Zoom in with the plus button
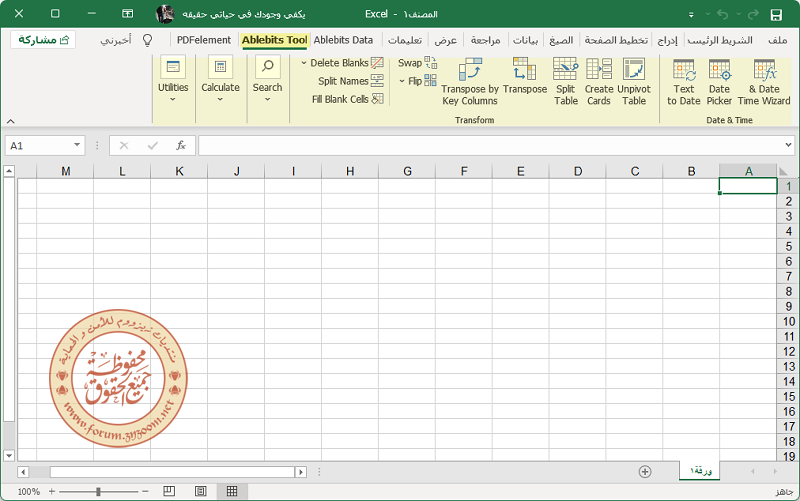 point(52,491)
